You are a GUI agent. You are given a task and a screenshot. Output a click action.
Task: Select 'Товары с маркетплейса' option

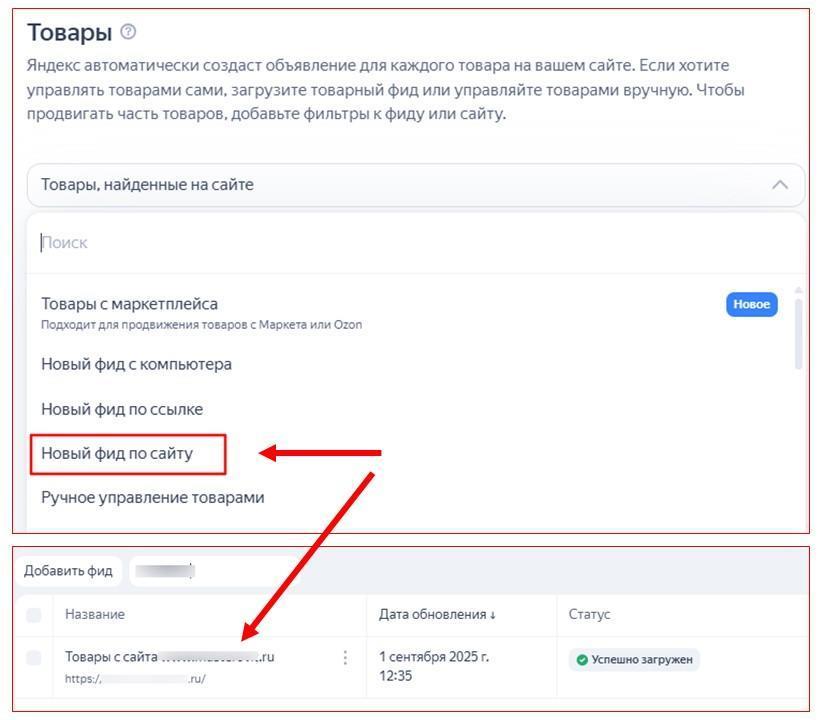(130, 304)
